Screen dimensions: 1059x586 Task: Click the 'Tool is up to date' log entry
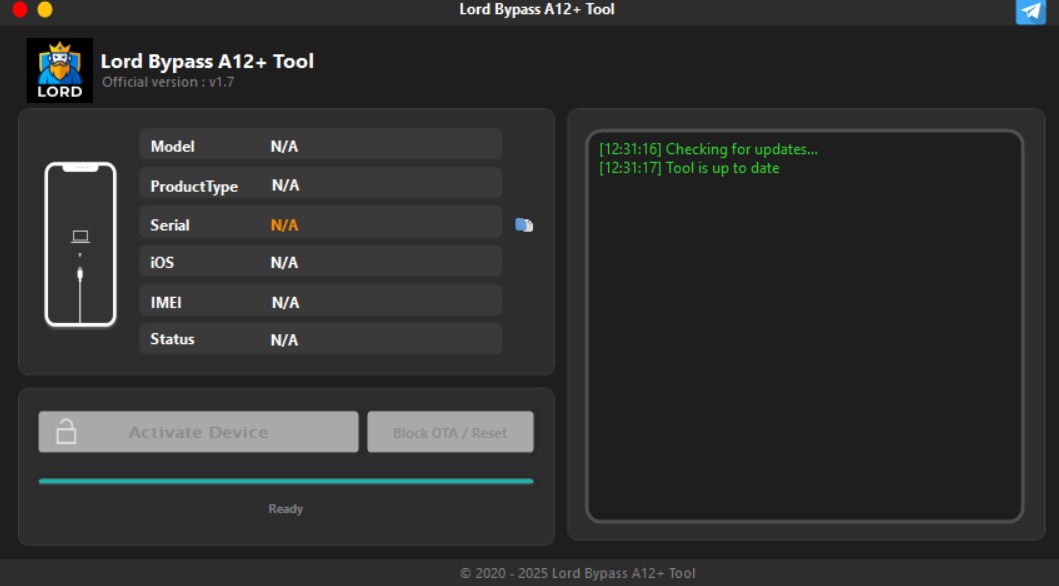pyautogui.click(x=690, y=168)
